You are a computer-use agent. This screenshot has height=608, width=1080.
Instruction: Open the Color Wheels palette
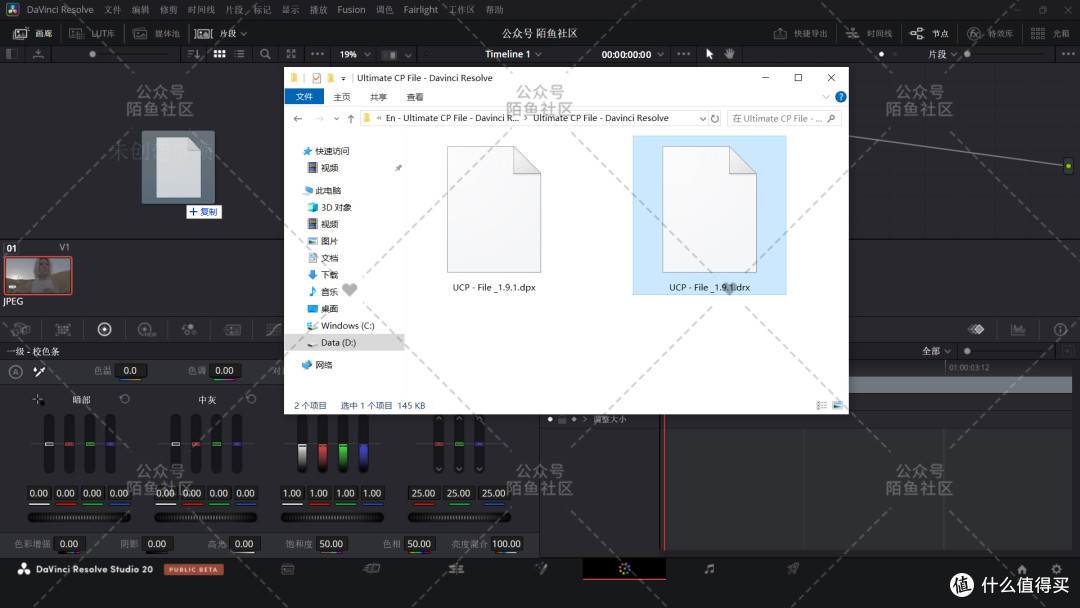(x=105, y=330)
